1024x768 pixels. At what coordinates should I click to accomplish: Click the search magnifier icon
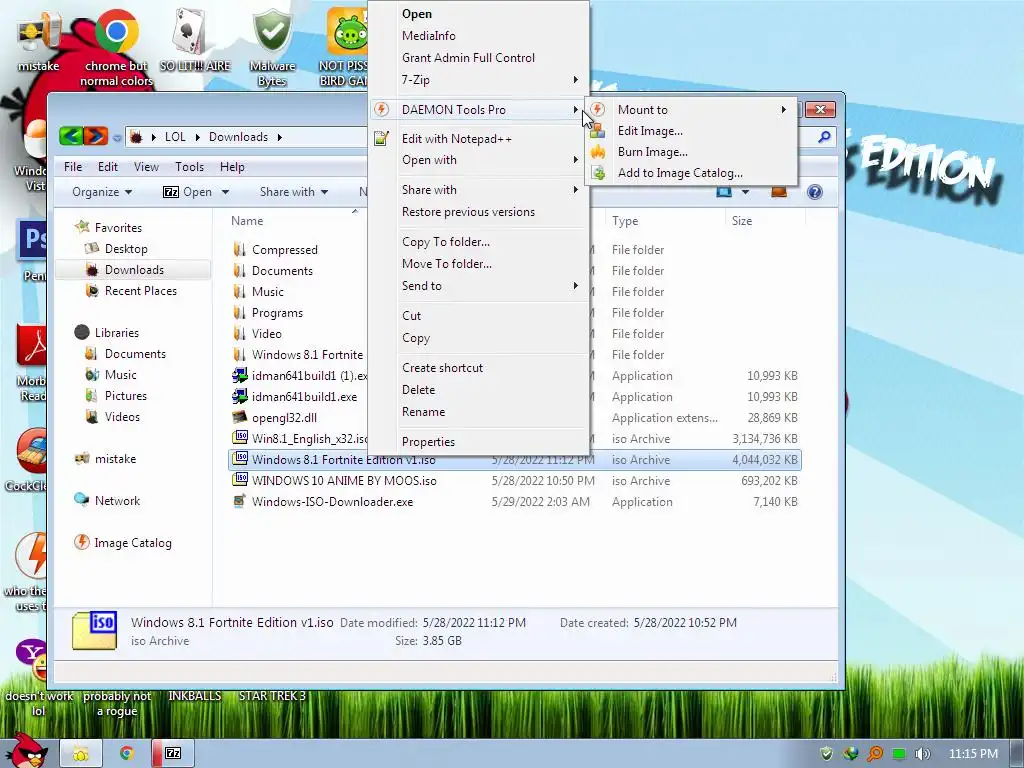[x=824, y=136]
